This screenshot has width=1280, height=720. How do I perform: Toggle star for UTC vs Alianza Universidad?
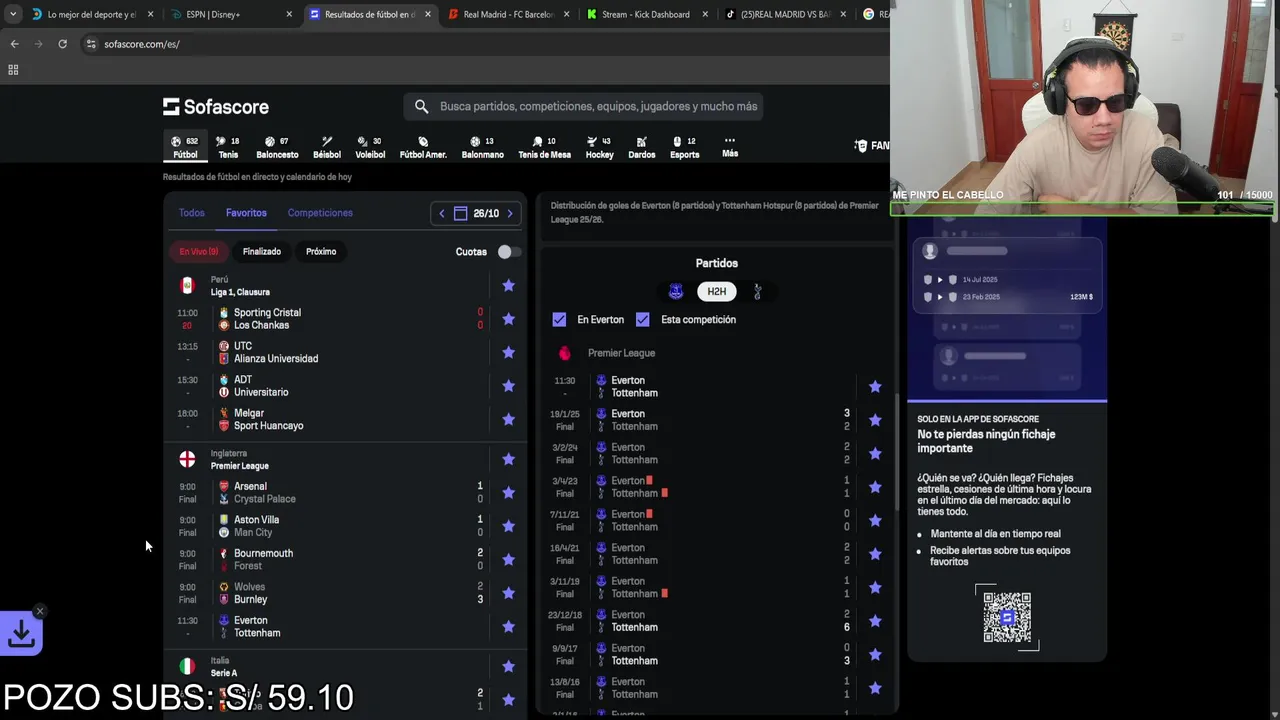tap(508, 352)
